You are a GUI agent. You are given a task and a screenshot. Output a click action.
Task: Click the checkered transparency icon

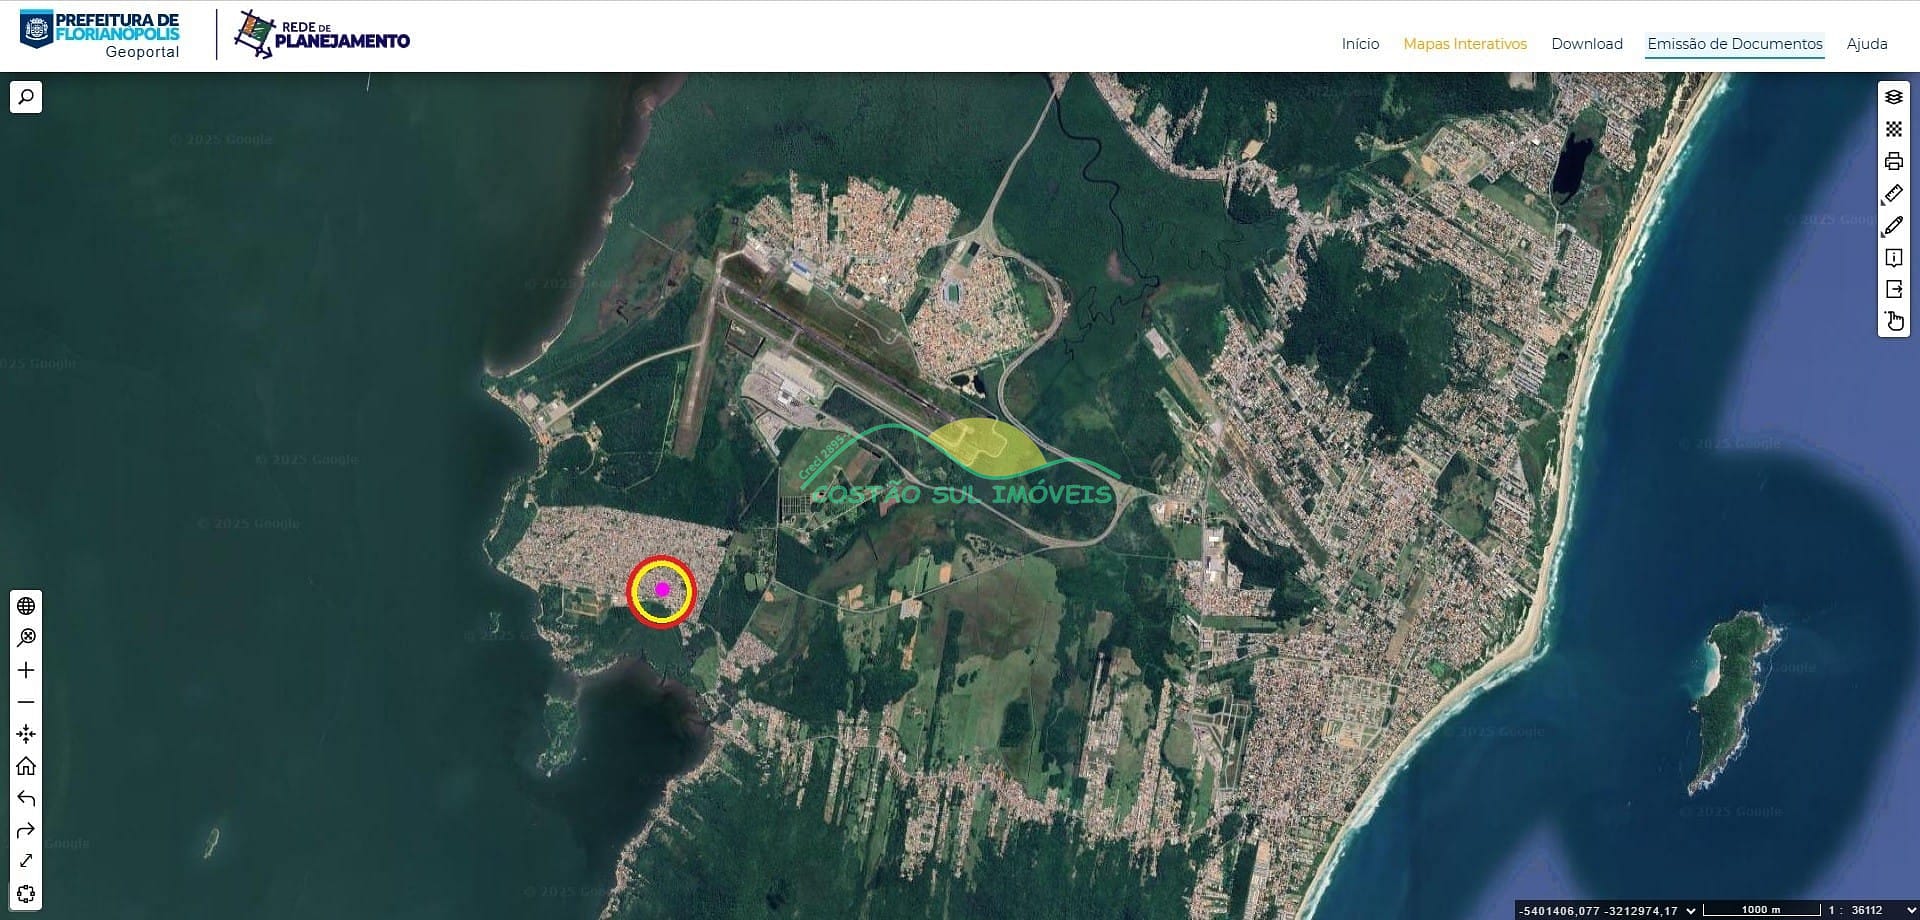1893,129
